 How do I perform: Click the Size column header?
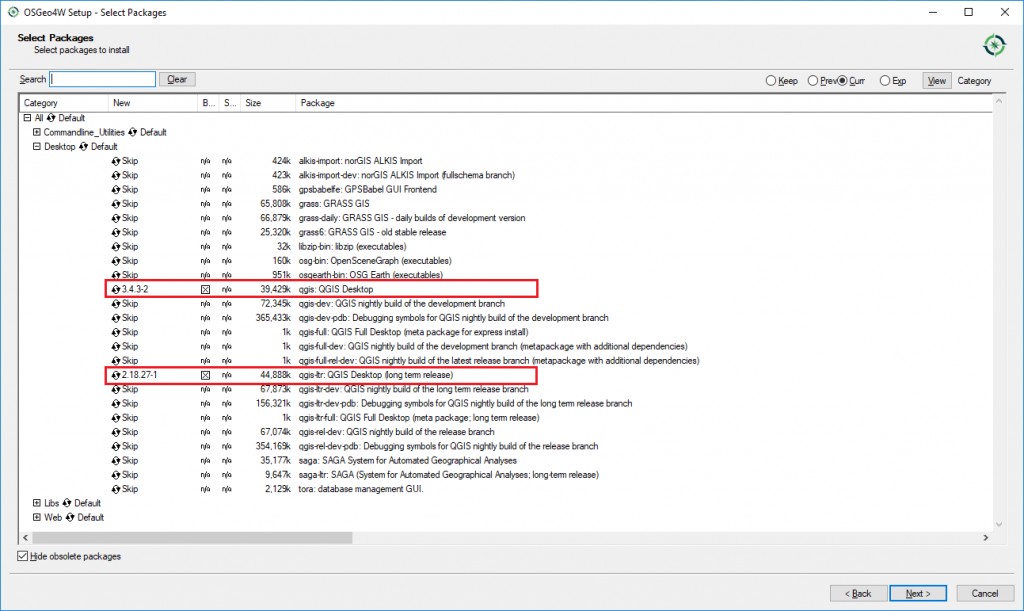pyautogui.click(x=268, y=103)
